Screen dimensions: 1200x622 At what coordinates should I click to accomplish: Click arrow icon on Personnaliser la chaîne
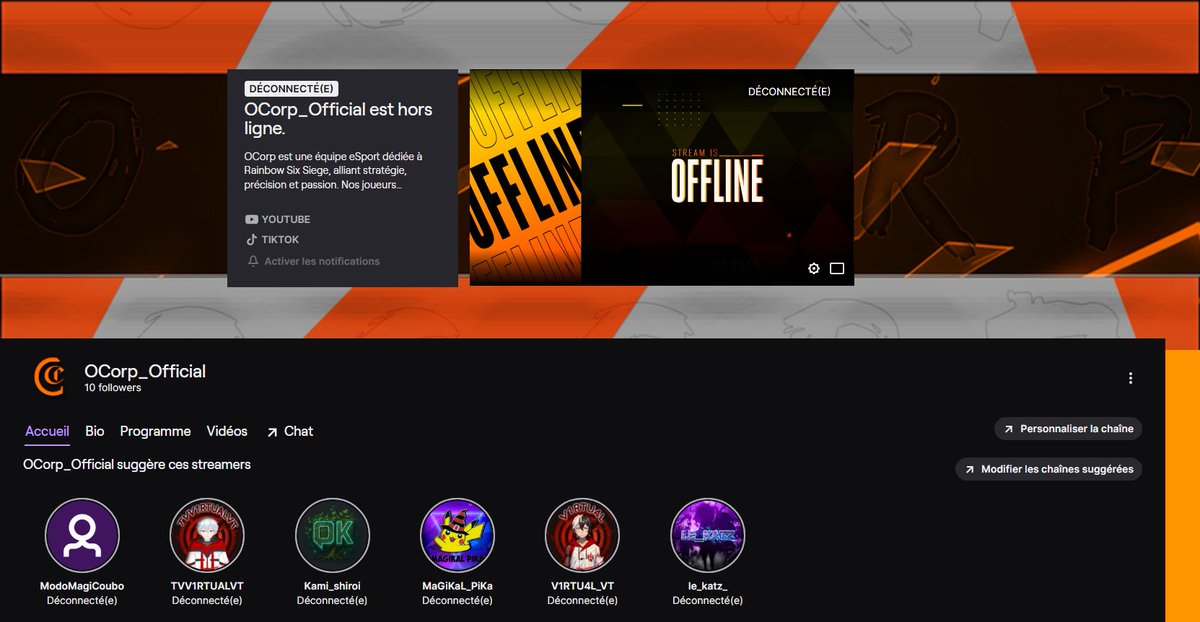[1008, 429]
